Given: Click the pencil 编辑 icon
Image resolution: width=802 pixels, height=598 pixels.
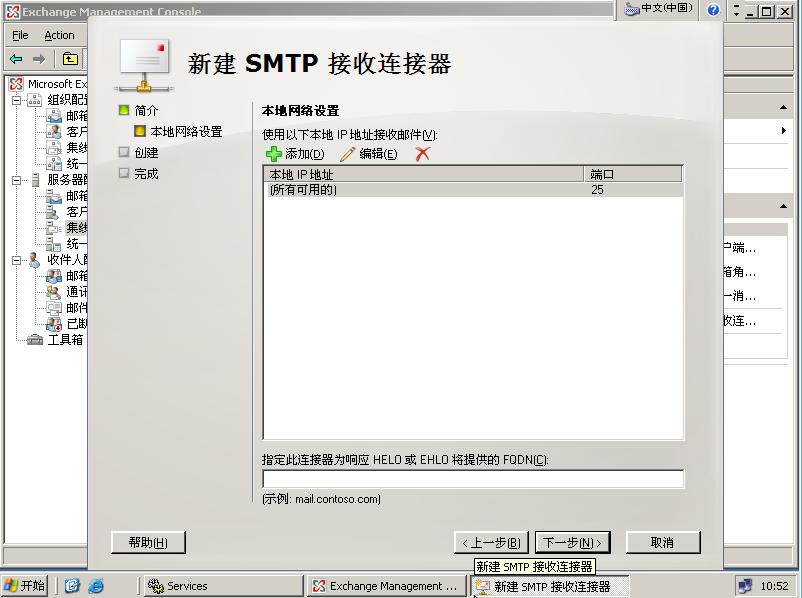Looking at the screenshot, I should click(348, 154).
